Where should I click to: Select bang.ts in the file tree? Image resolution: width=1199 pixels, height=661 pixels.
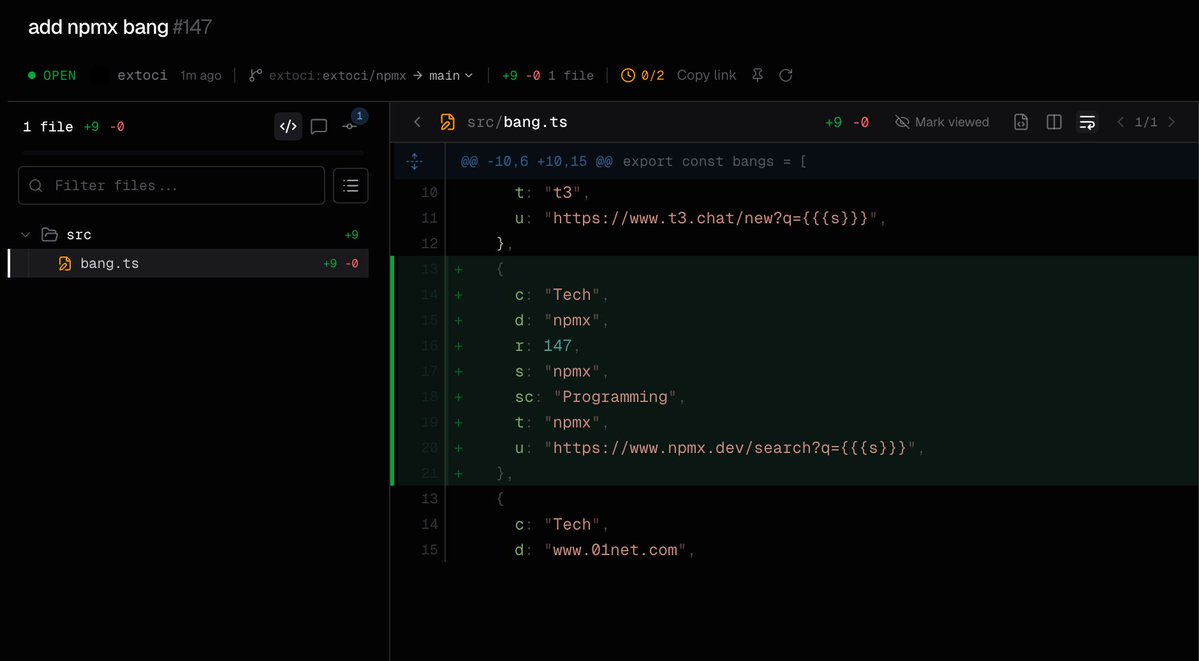[188, 263]
